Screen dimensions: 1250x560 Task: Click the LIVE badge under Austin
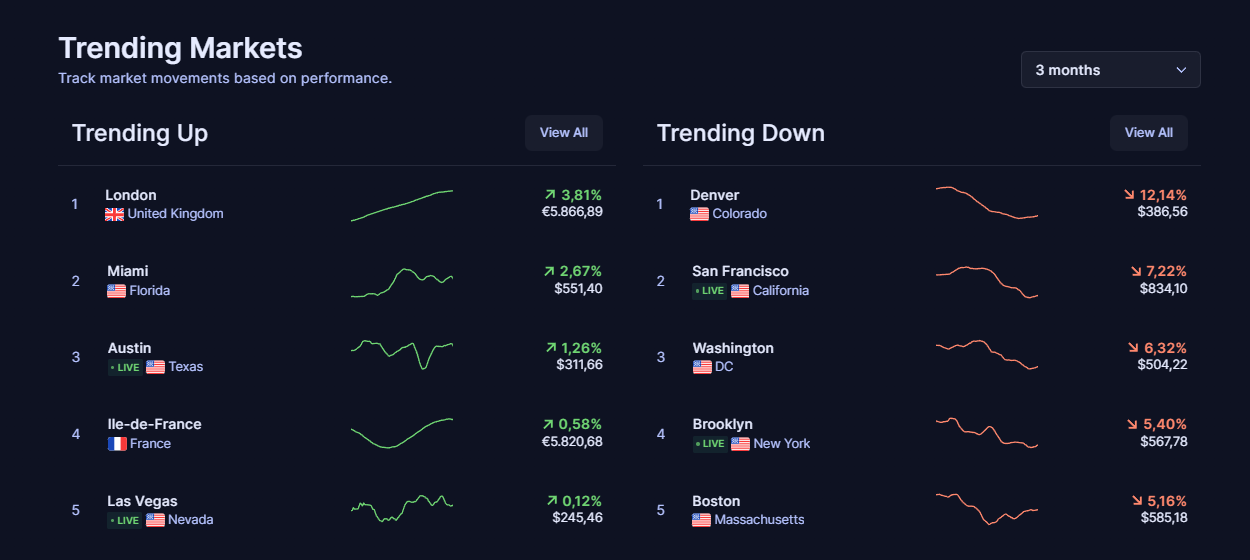[x=125, y=367]
